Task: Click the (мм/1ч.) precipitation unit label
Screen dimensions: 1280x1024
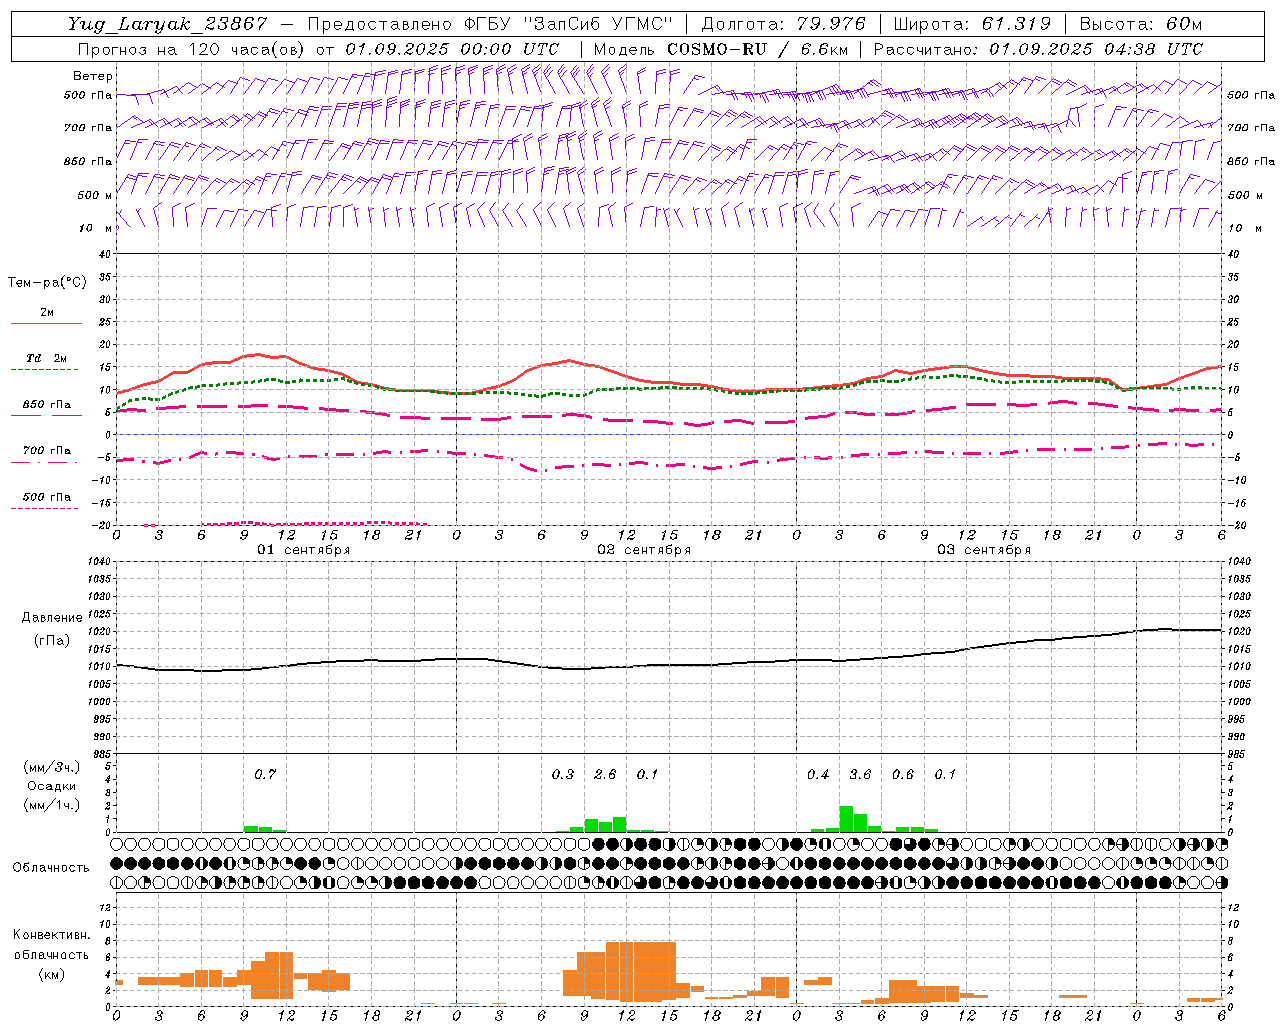Action: [52, 805]
